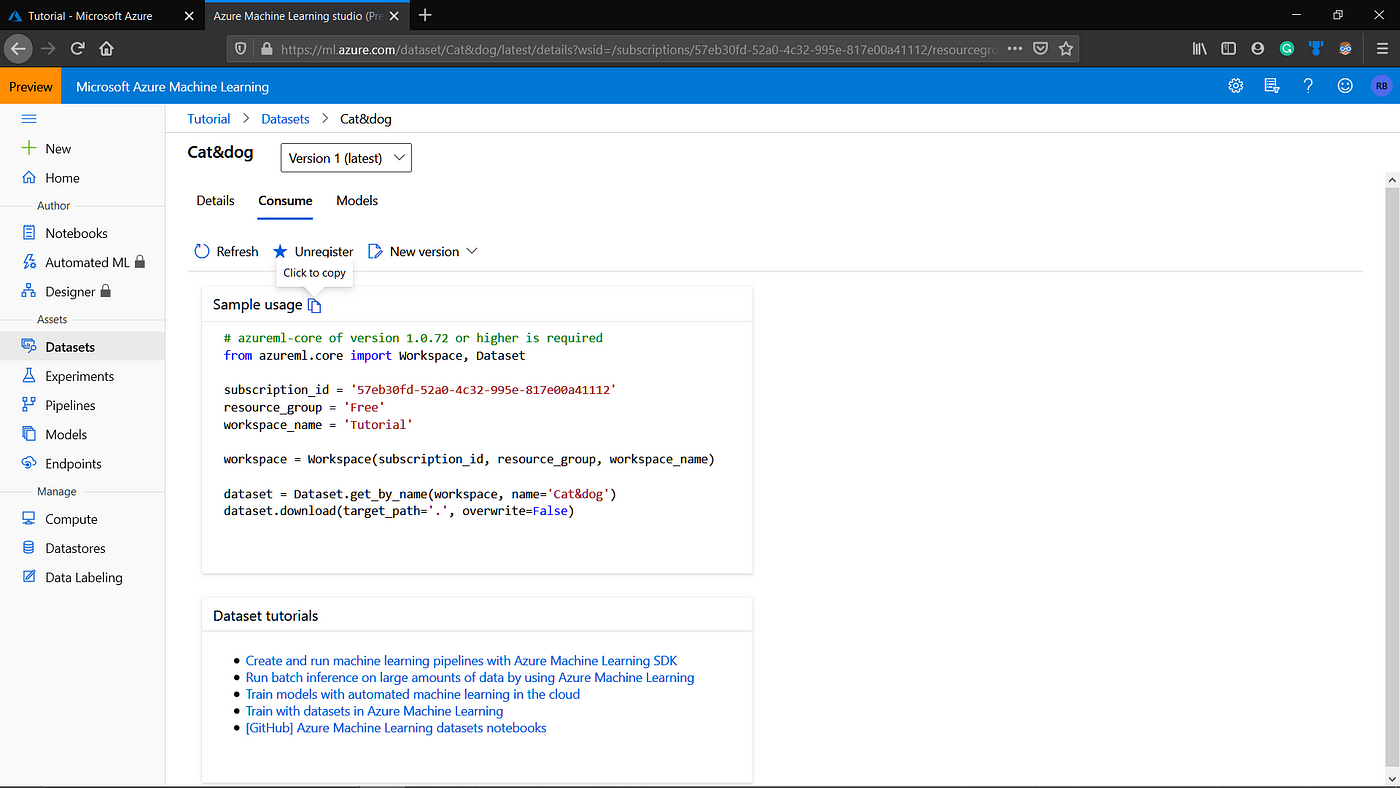
Task: Reload the current page
Action: pyautogui.click(x=77, y=48)
